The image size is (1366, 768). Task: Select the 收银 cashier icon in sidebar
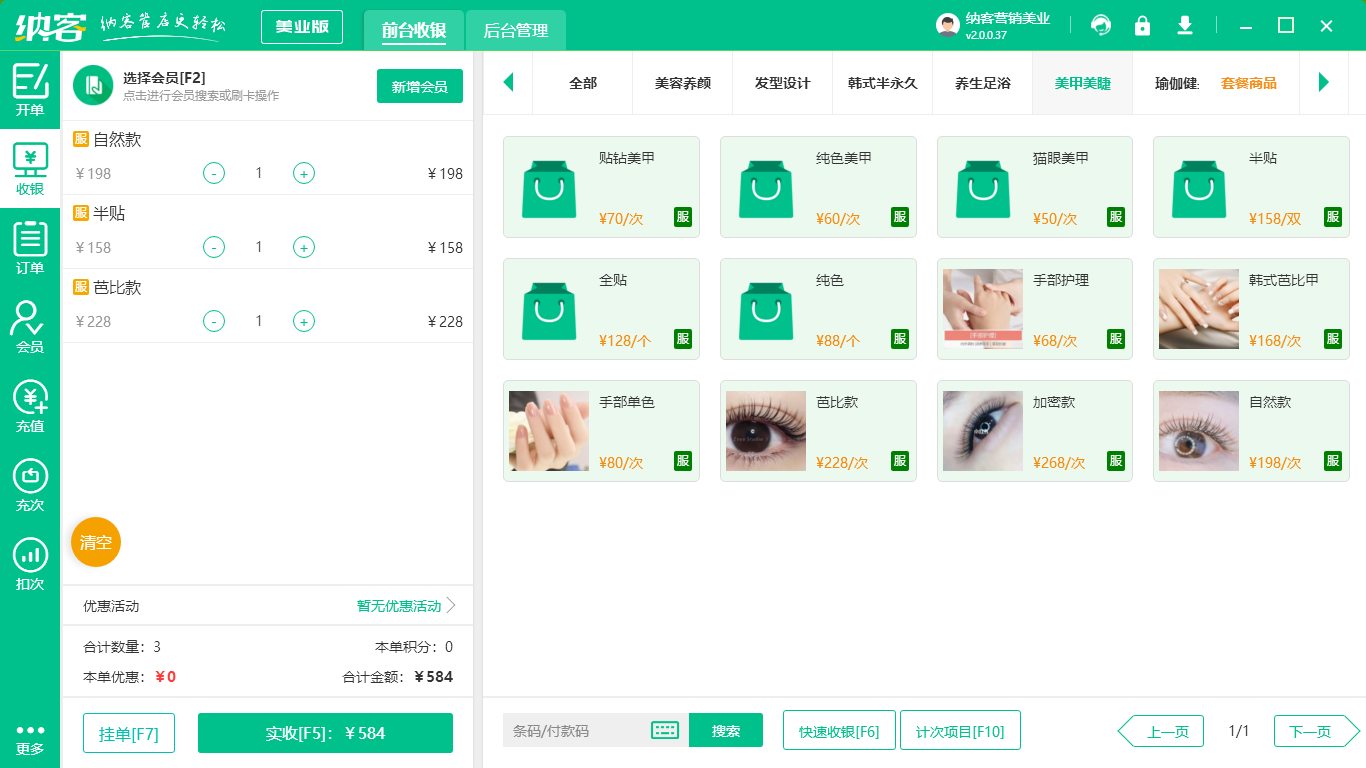[x=29, y=166]
